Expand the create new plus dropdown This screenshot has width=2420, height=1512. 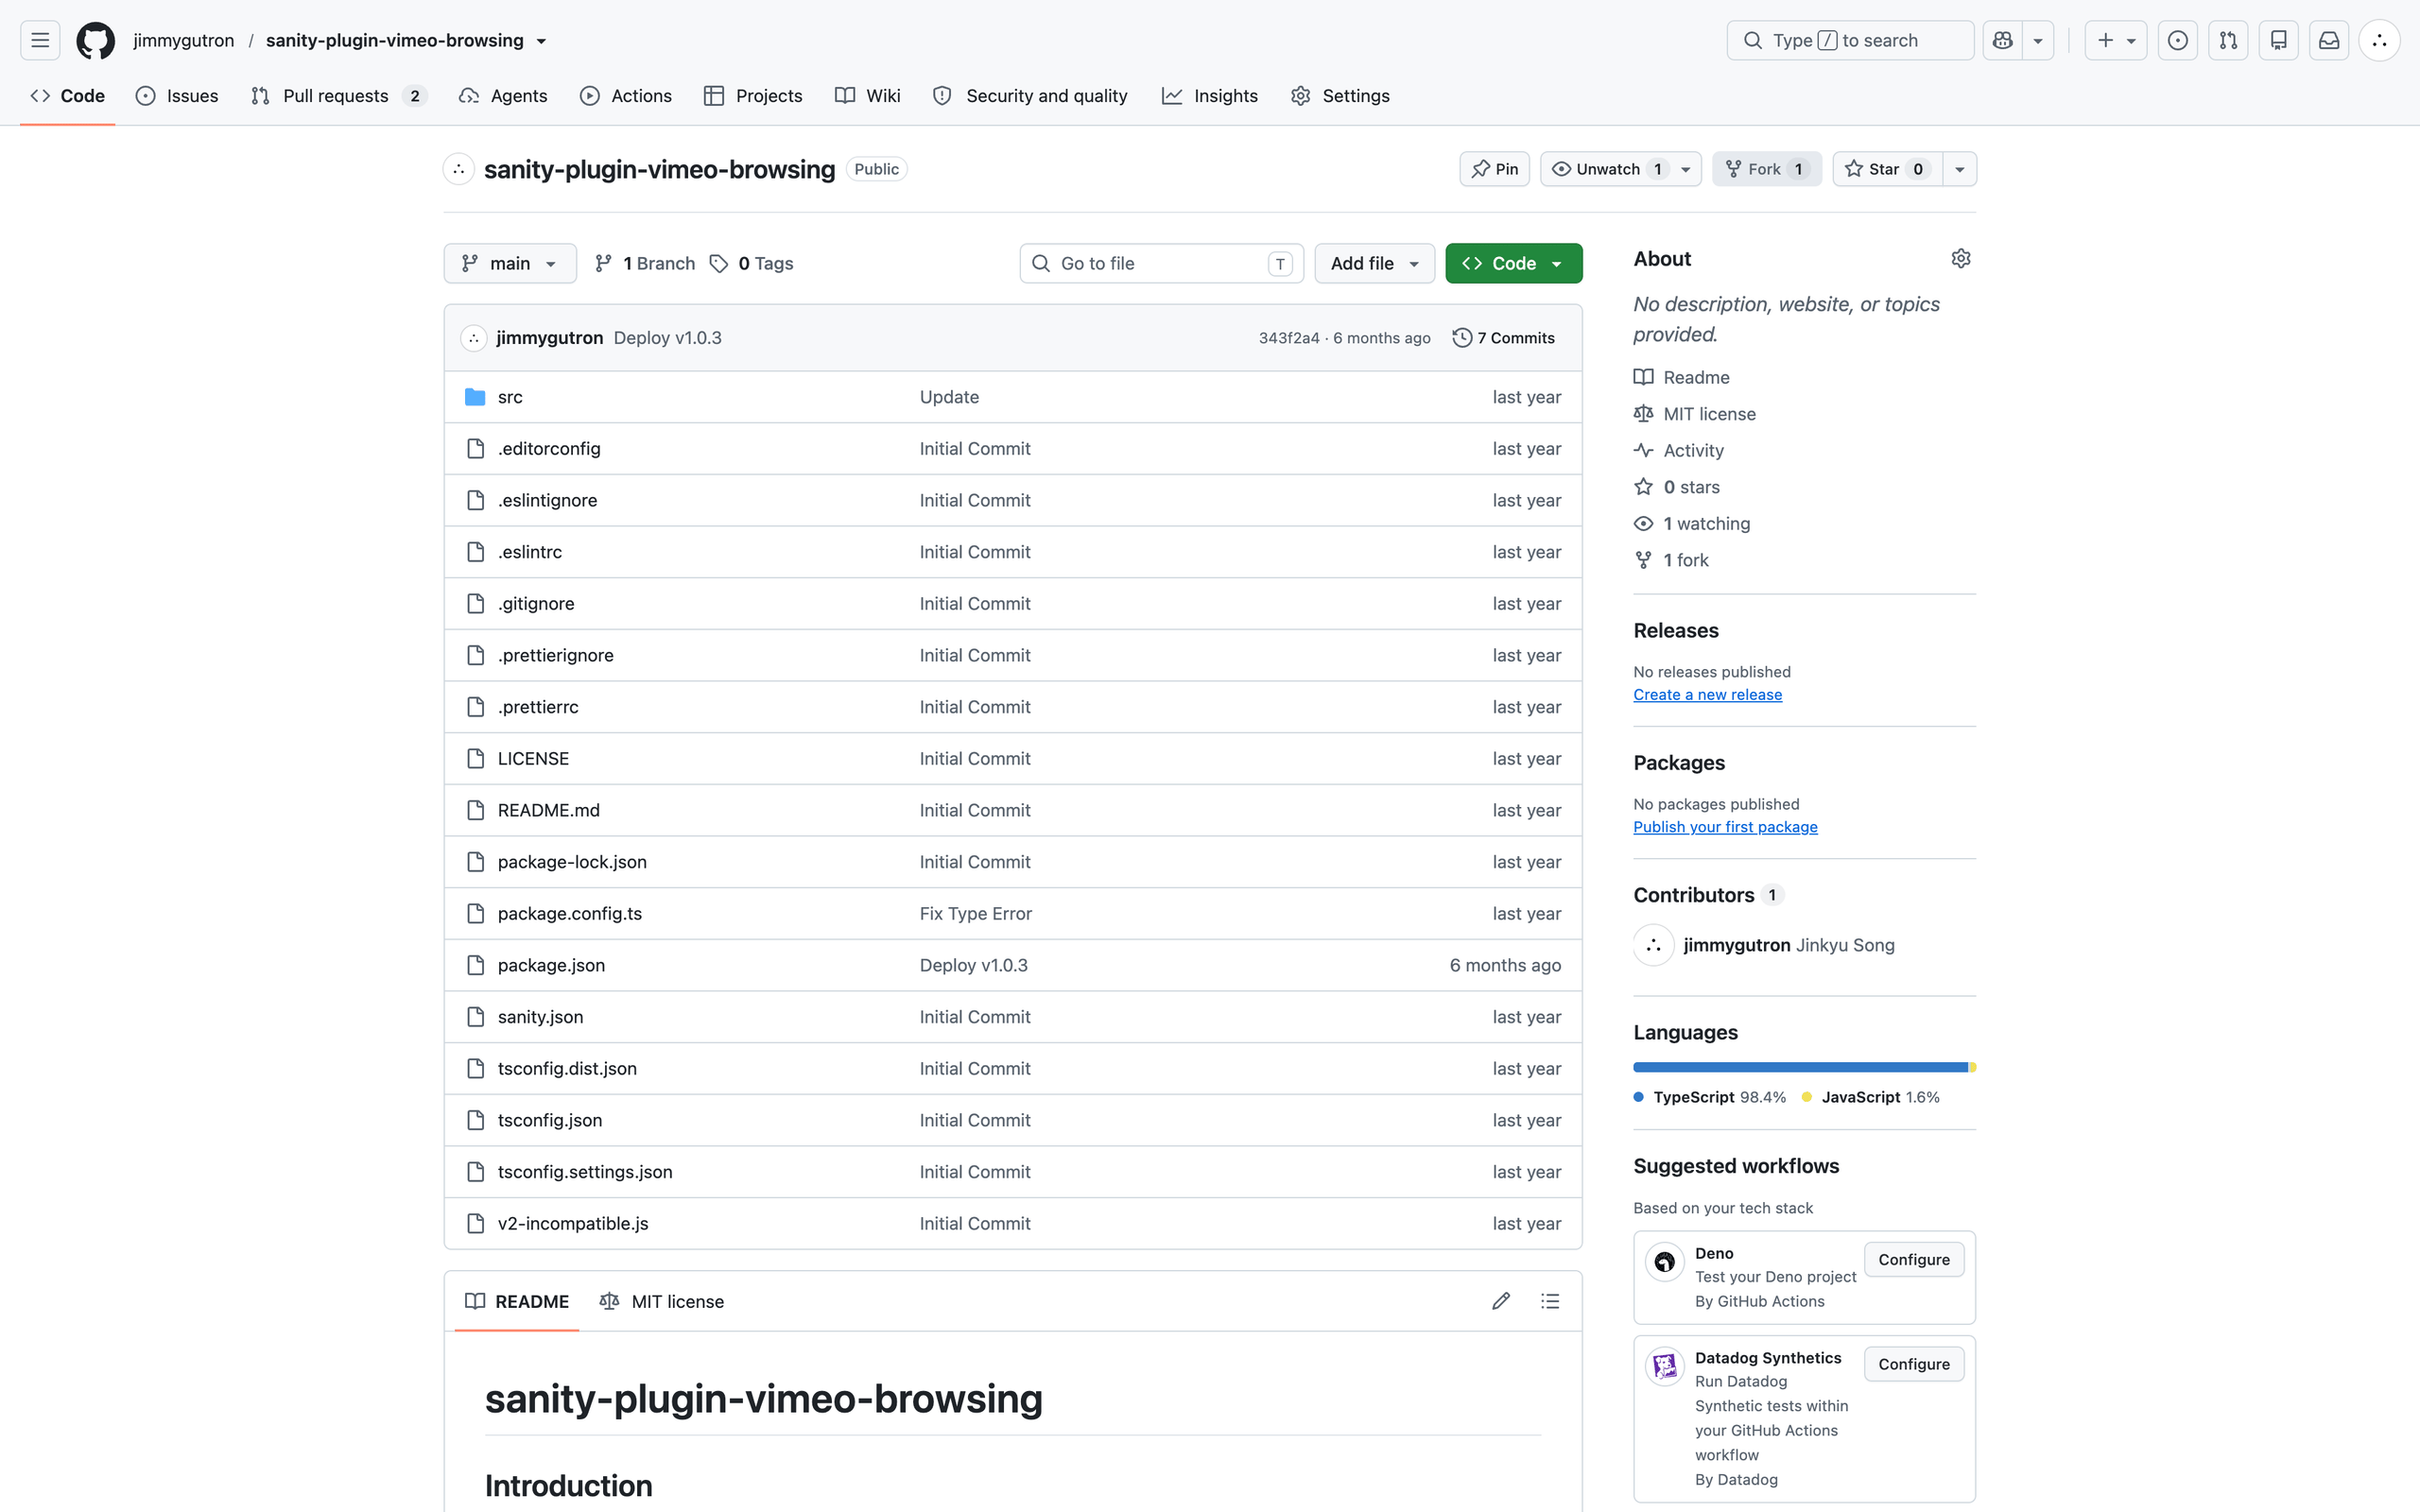[2115, 40]
